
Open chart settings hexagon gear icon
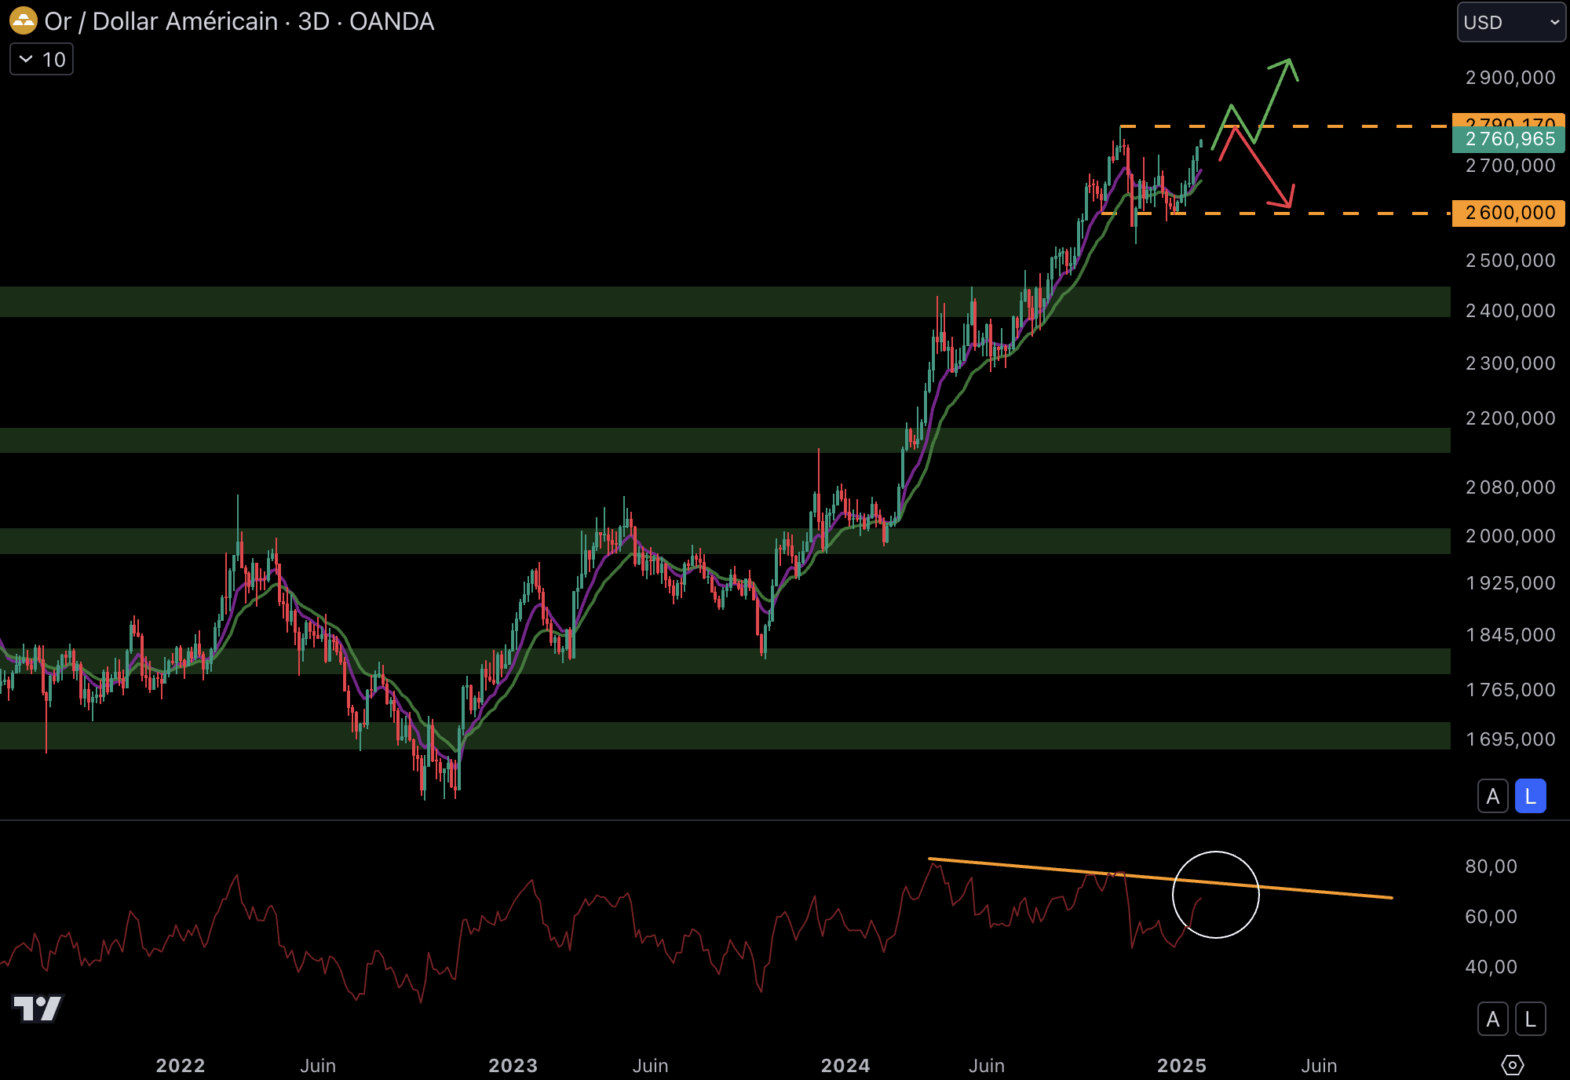click(1512, 1065)
